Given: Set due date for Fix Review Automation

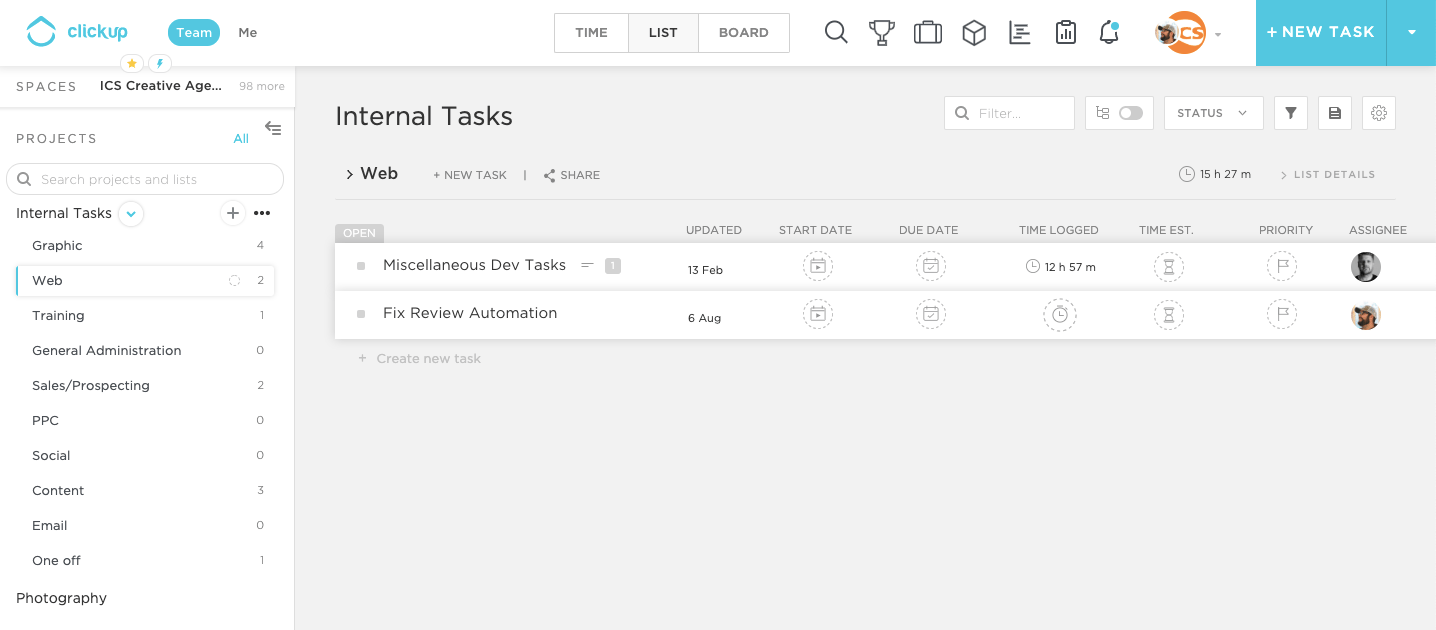Looking at the screenshot, I should coord(931,314).
